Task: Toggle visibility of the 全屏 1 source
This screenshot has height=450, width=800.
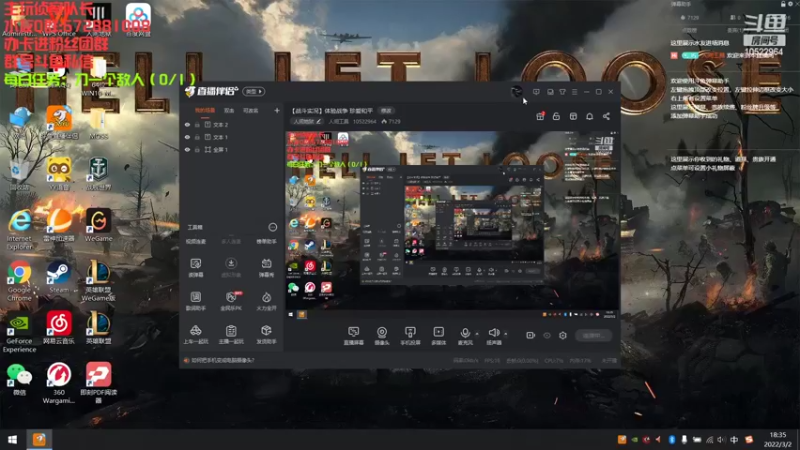Action: [x=187, y=149]
